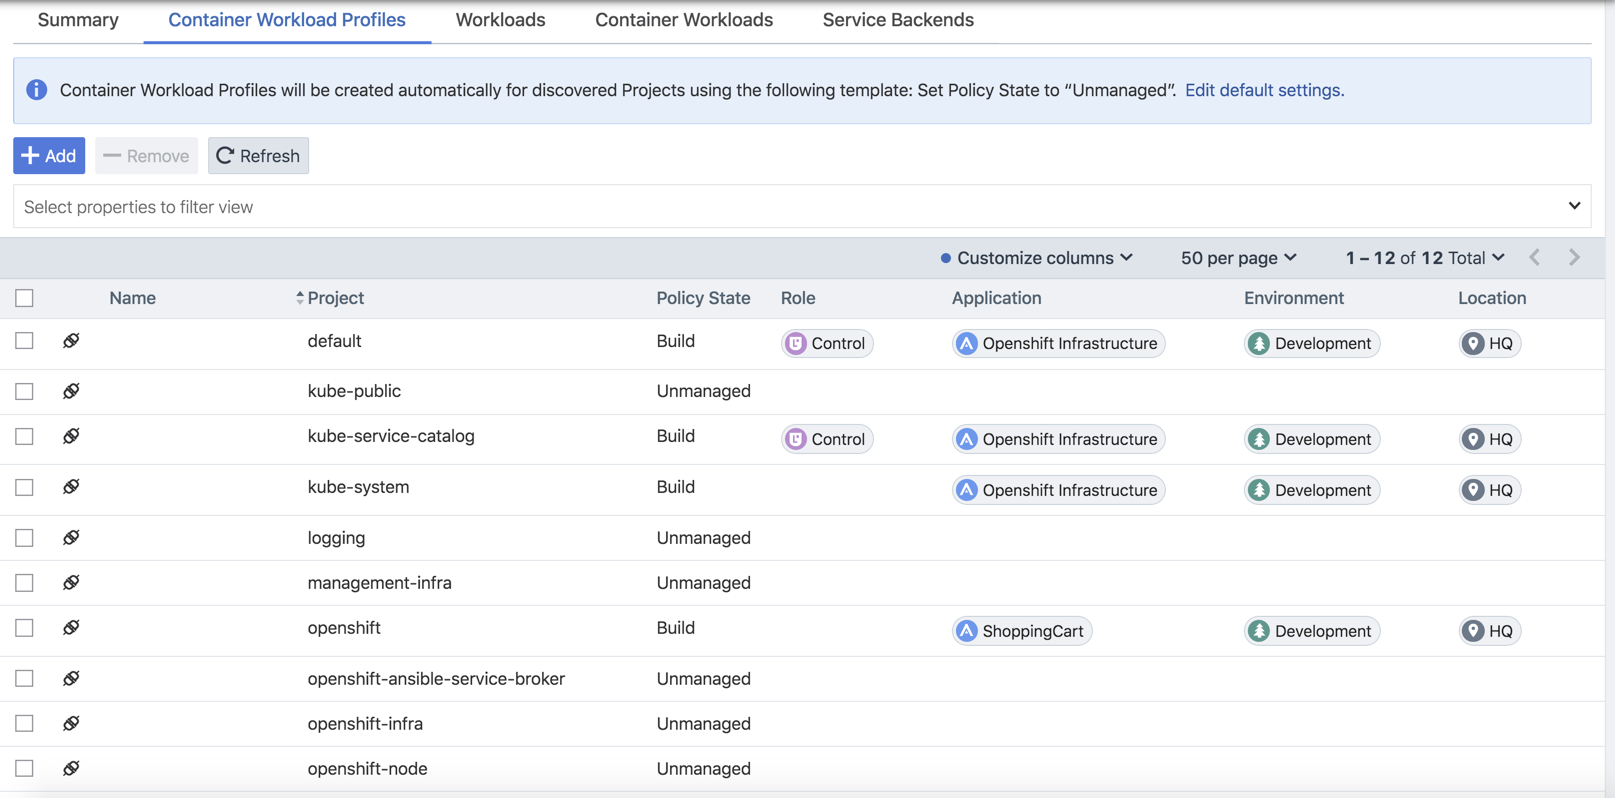1615x798 pixels.
Task: Check the box for kube-public row
Action: pyautogui.click(x=25, y=391)
